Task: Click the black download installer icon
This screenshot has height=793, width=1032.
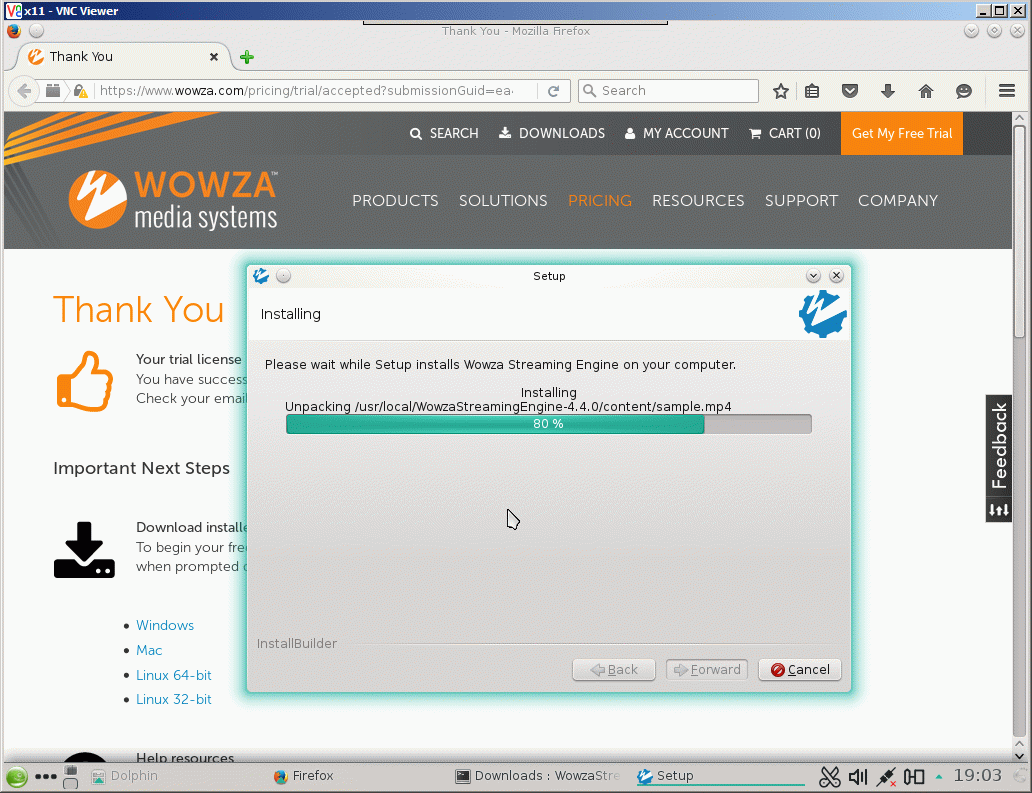Action: click(x=84, y=550)
